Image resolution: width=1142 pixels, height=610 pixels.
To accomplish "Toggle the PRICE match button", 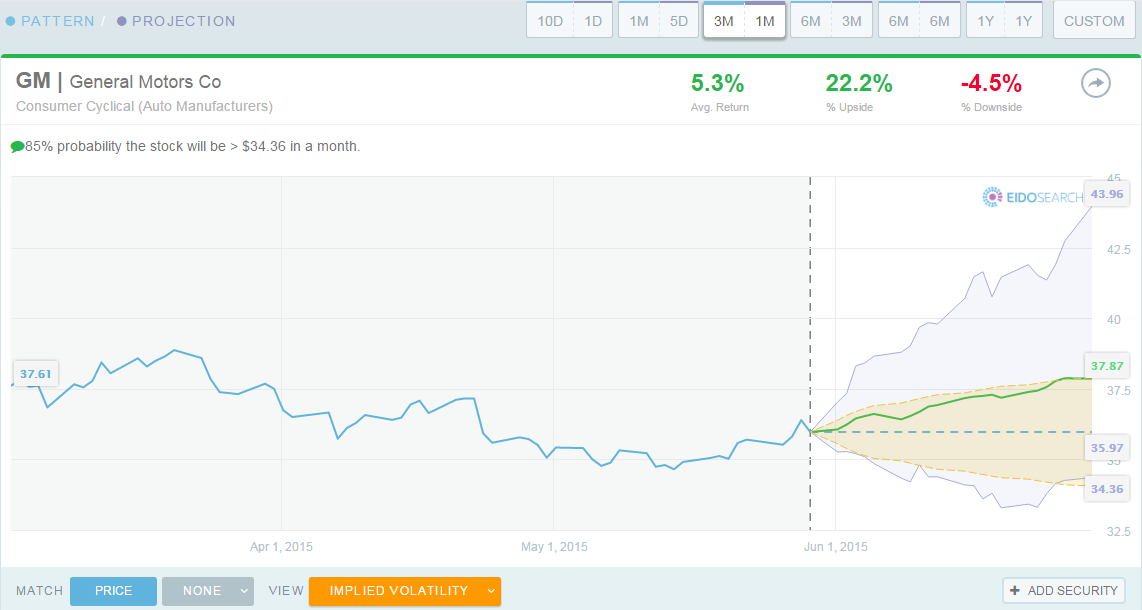I will point(114,591).
